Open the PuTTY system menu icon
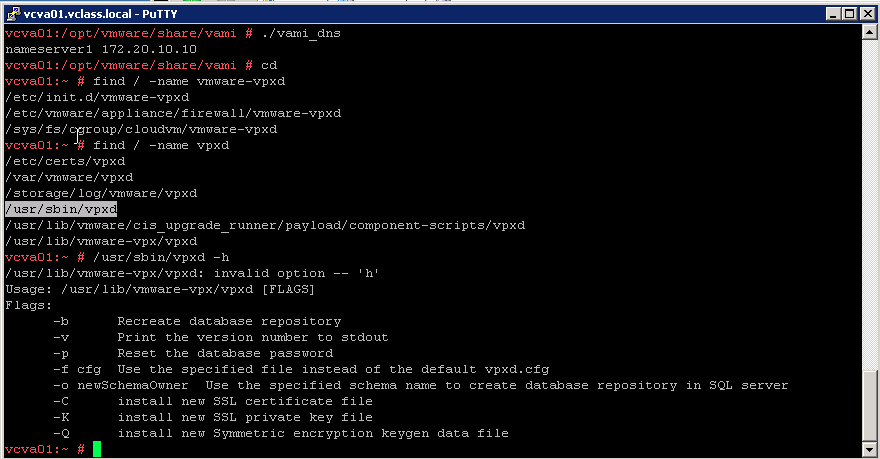 (13, 14)
